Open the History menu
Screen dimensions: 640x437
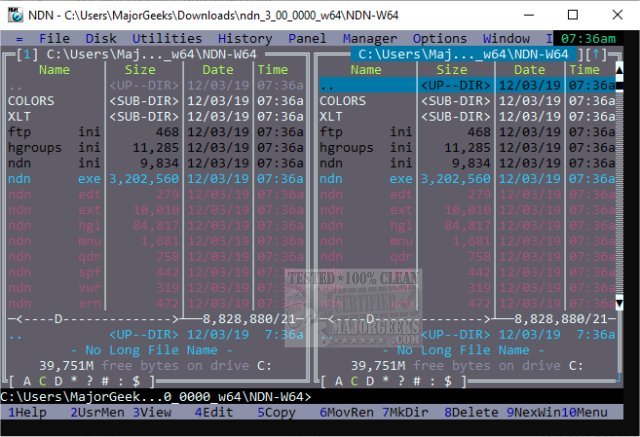245,39
